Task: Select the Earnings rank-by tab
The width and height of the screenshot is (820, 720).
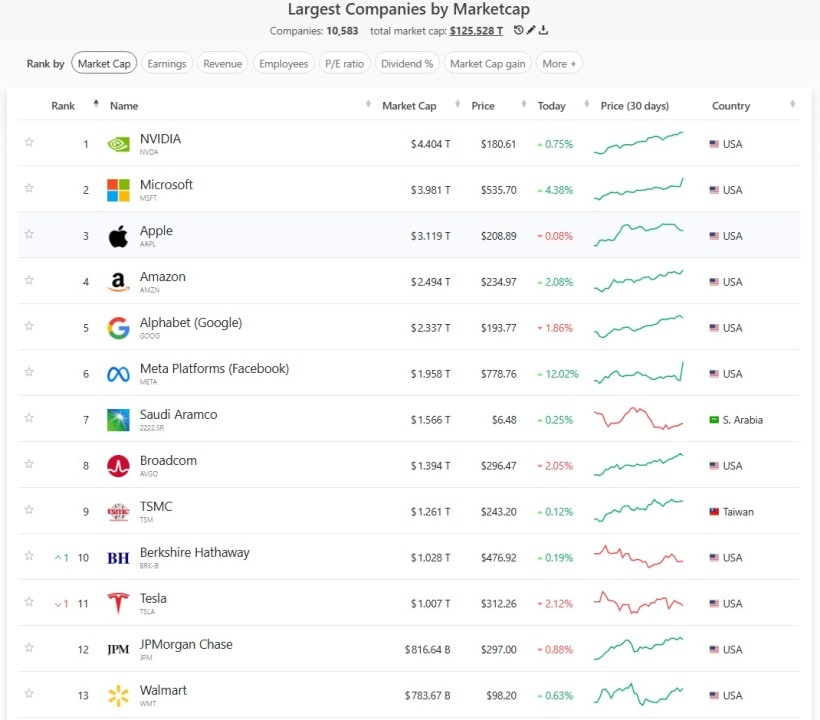Action: [167, 64]
